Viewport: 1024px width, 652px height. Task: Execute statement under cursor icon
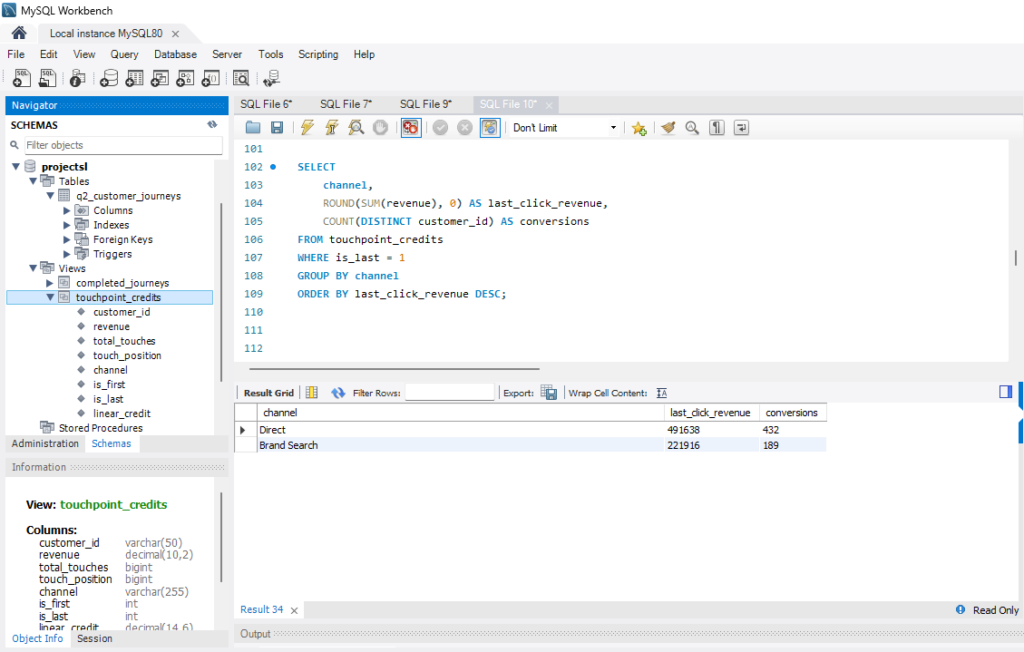click(332, 127)
